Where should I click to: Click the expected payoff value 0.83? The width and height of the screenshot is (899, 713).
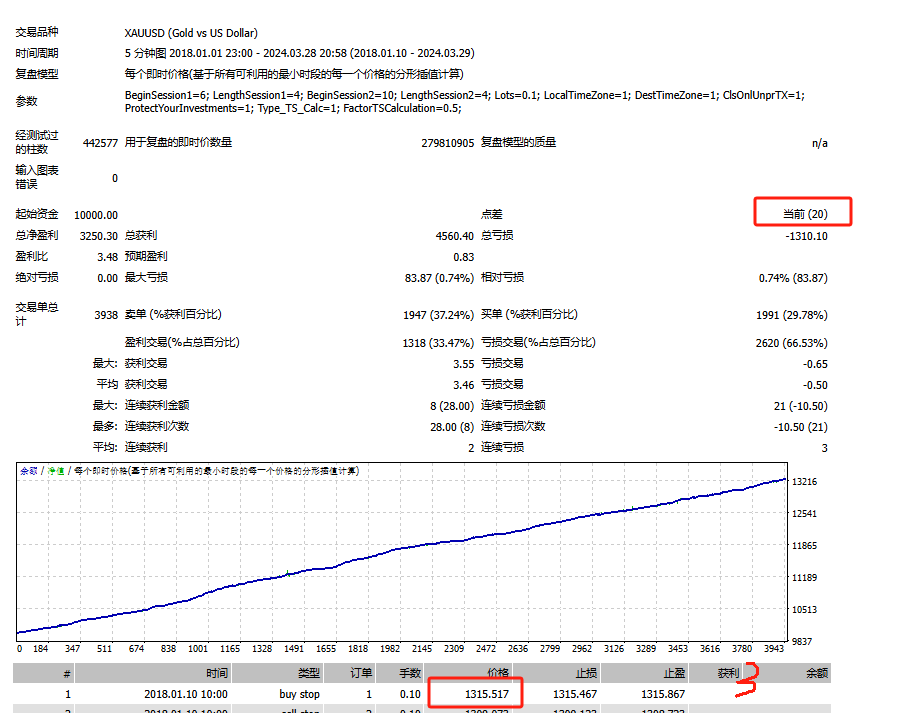pos(463,257)
